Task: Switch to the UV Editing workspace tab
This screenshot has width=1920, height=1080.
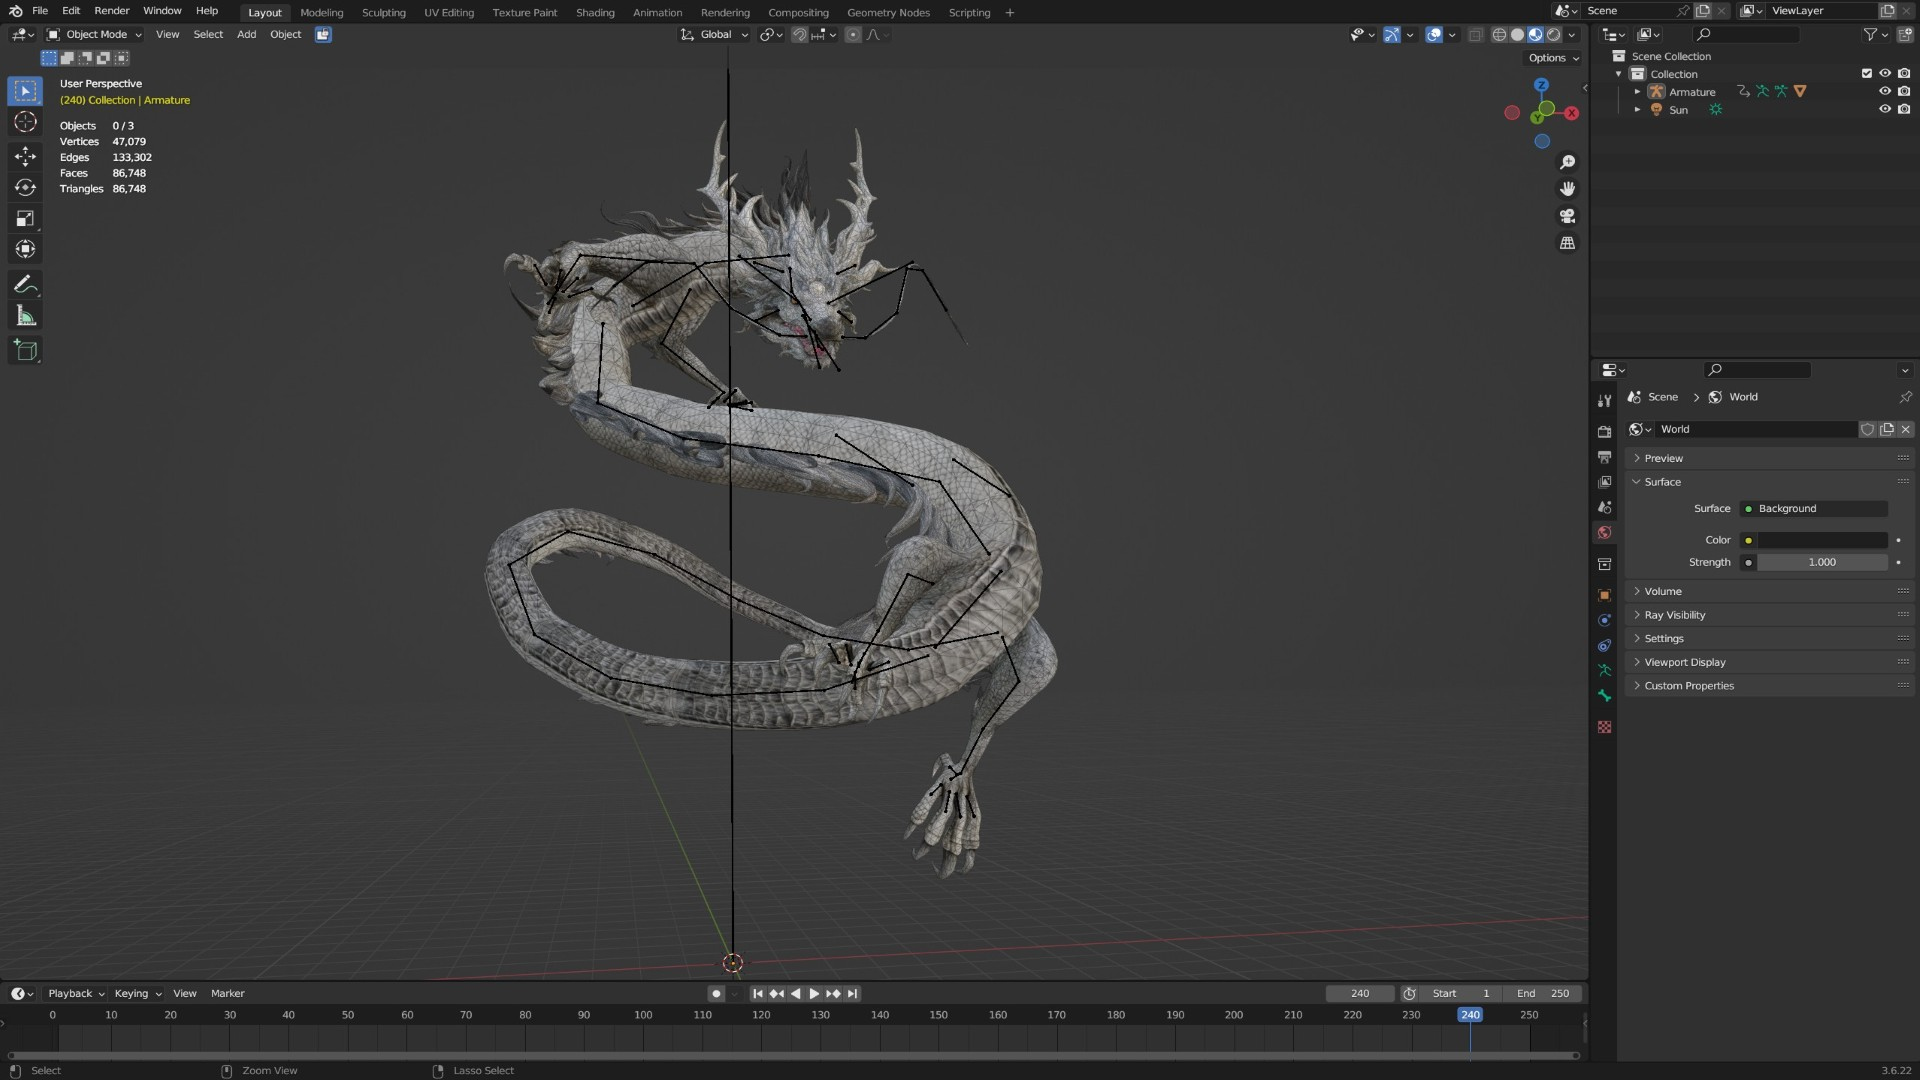Action: point(449,12)
